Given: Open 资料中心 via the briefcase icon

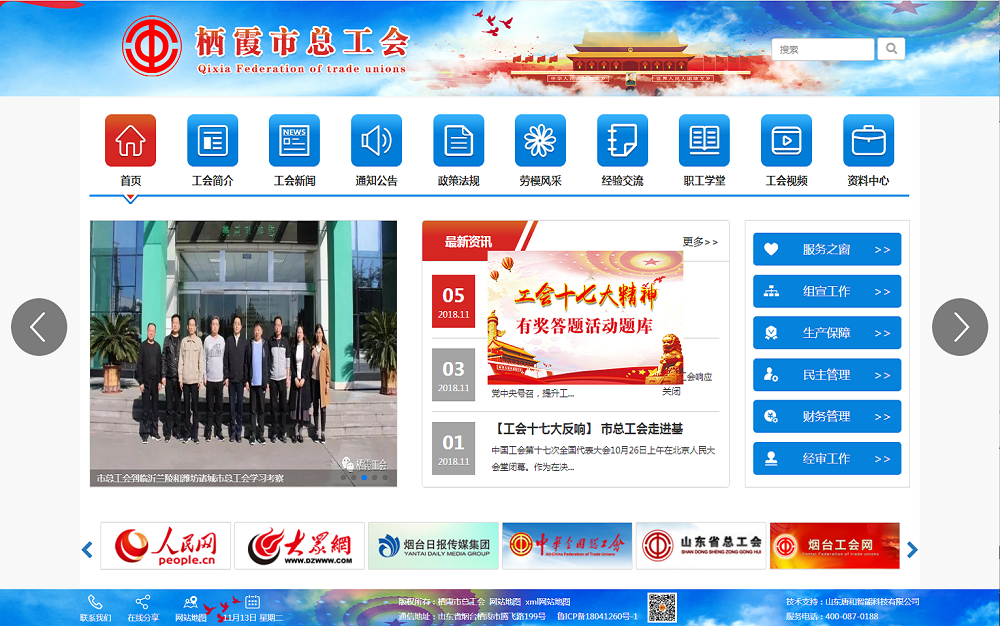Looking at the screenshot, I should (x=868, y=140).
